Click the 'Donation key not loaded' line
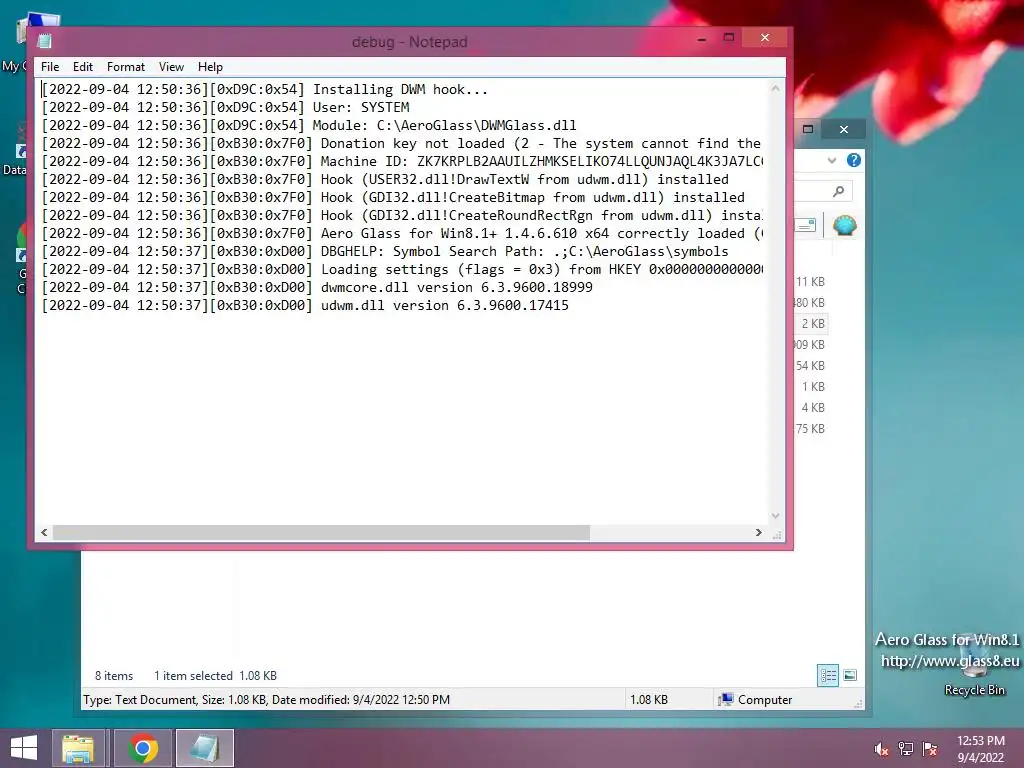1024x768 pixels. tap(402, 143)
